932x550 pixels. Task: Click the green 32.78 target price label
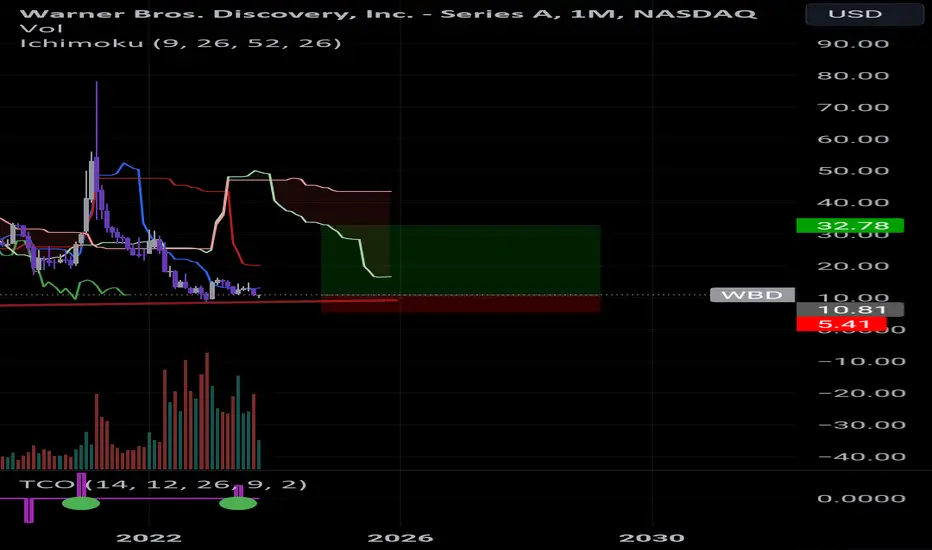[850, 225]
